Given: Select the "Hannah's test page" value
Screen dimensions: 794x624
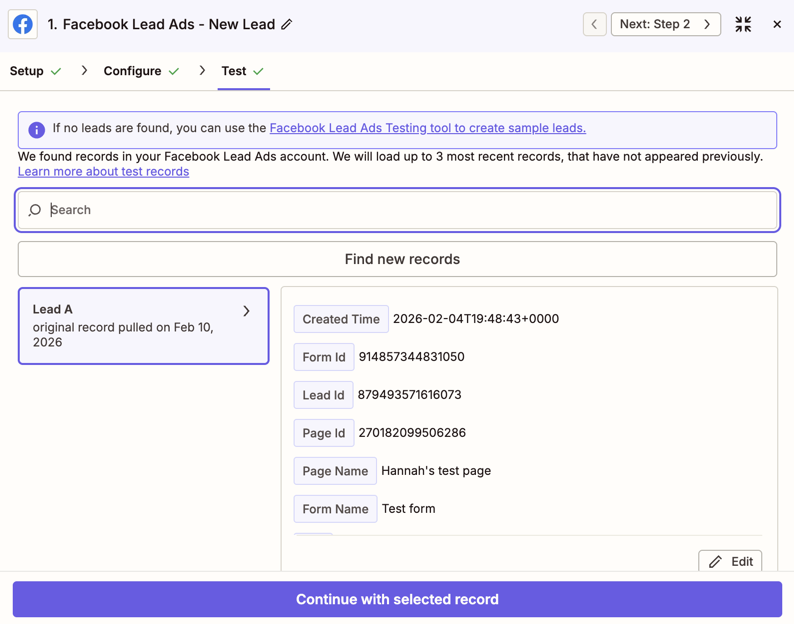Looking at the screenshot, I should (x=436, y=471).
